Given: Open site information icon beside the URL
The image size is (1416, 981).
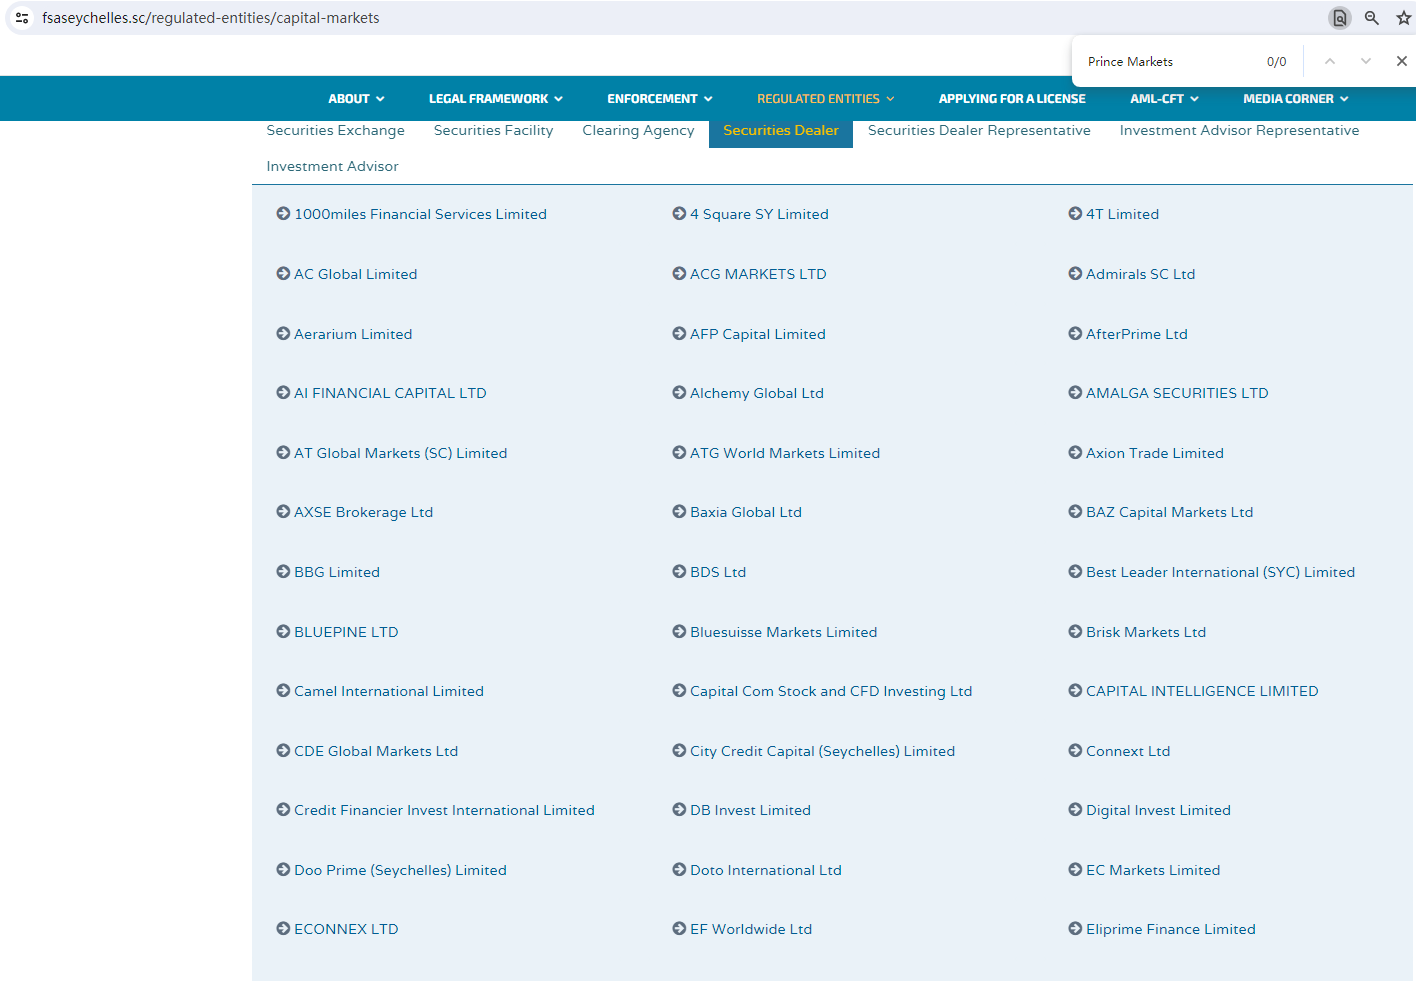Looking at the screenshot, I should (x=22, y=18).
